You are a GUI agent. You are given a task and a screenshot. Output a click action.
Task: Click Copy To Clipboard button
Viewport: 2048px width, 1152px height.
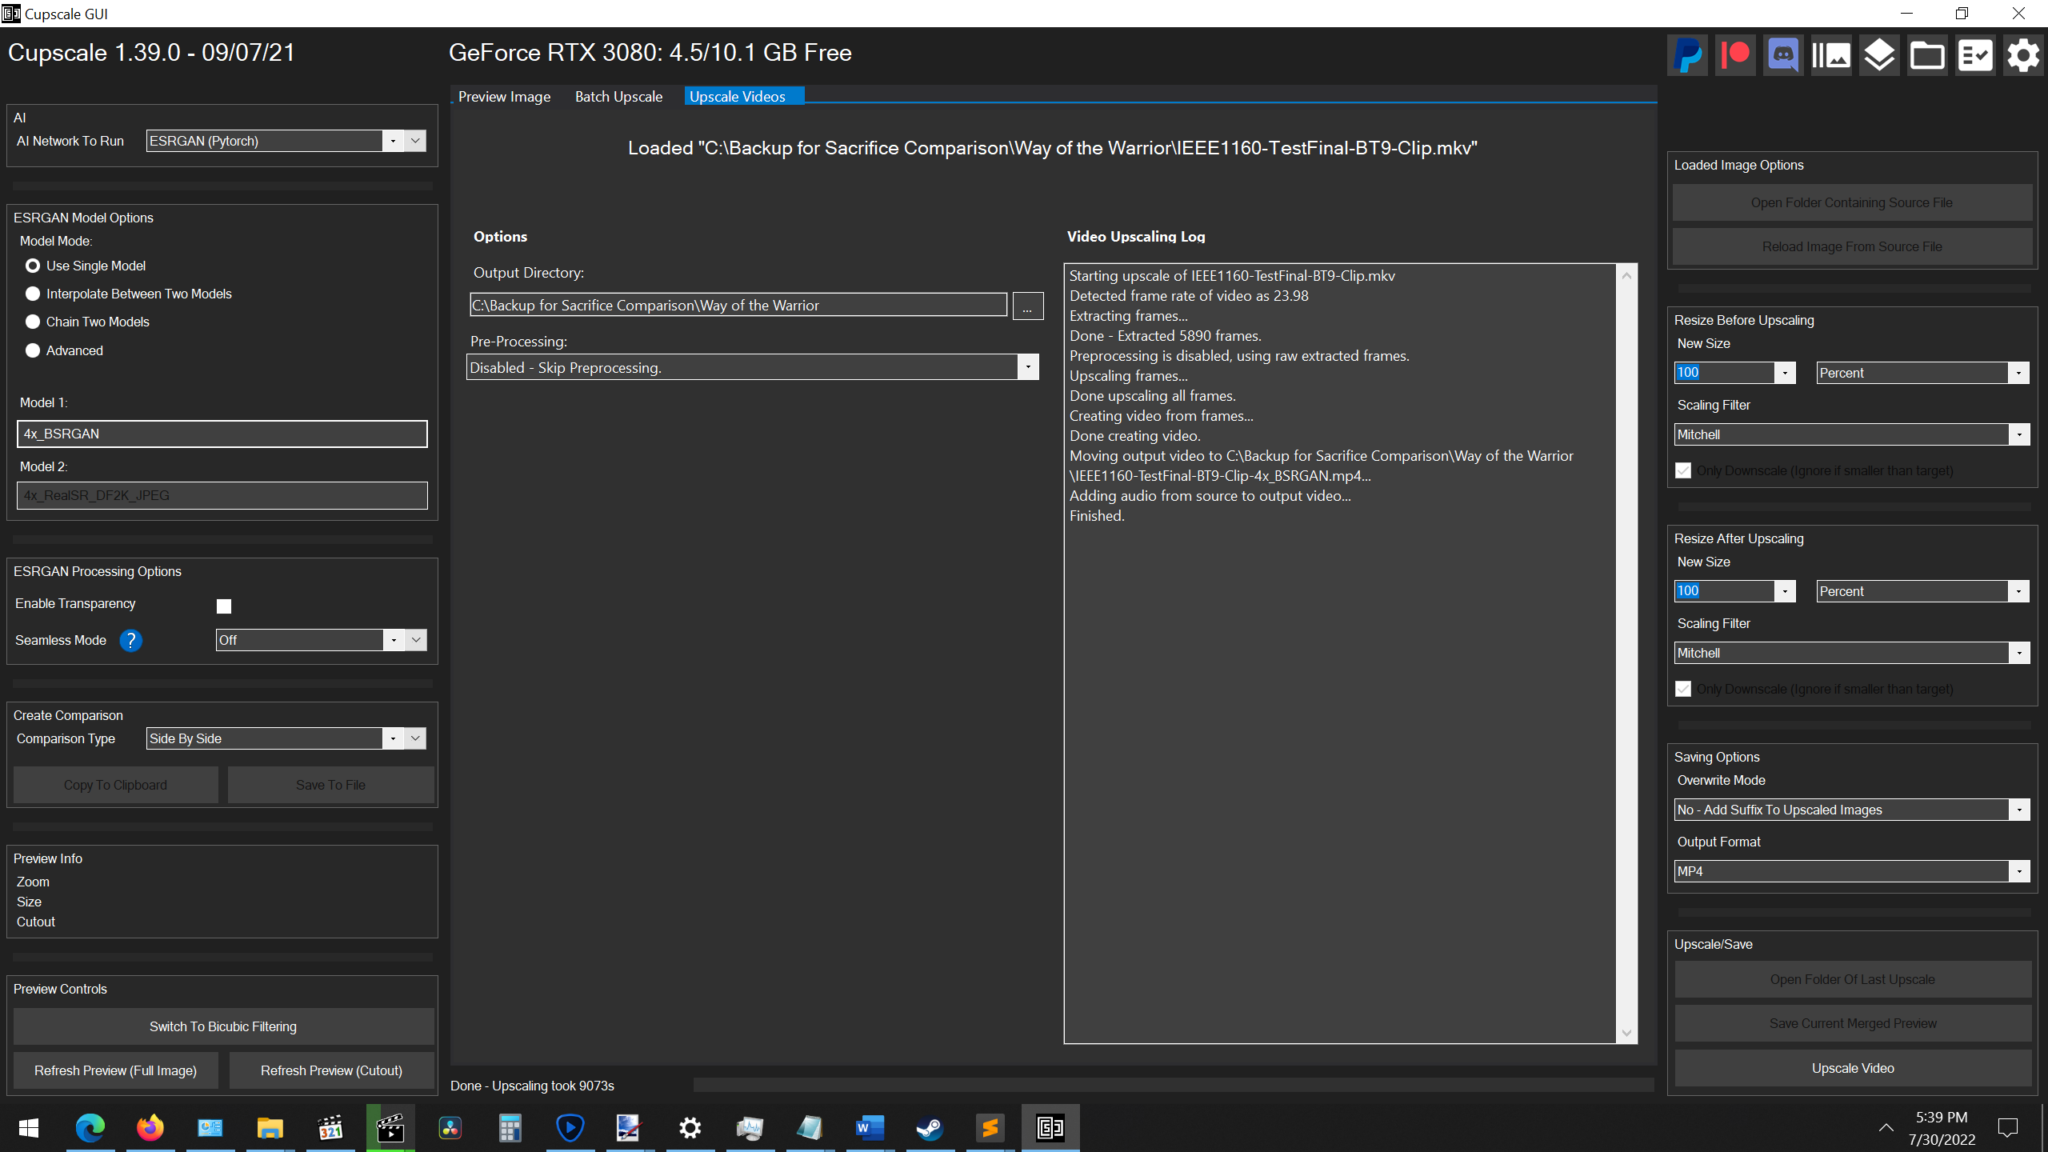[x=116, y=785]
